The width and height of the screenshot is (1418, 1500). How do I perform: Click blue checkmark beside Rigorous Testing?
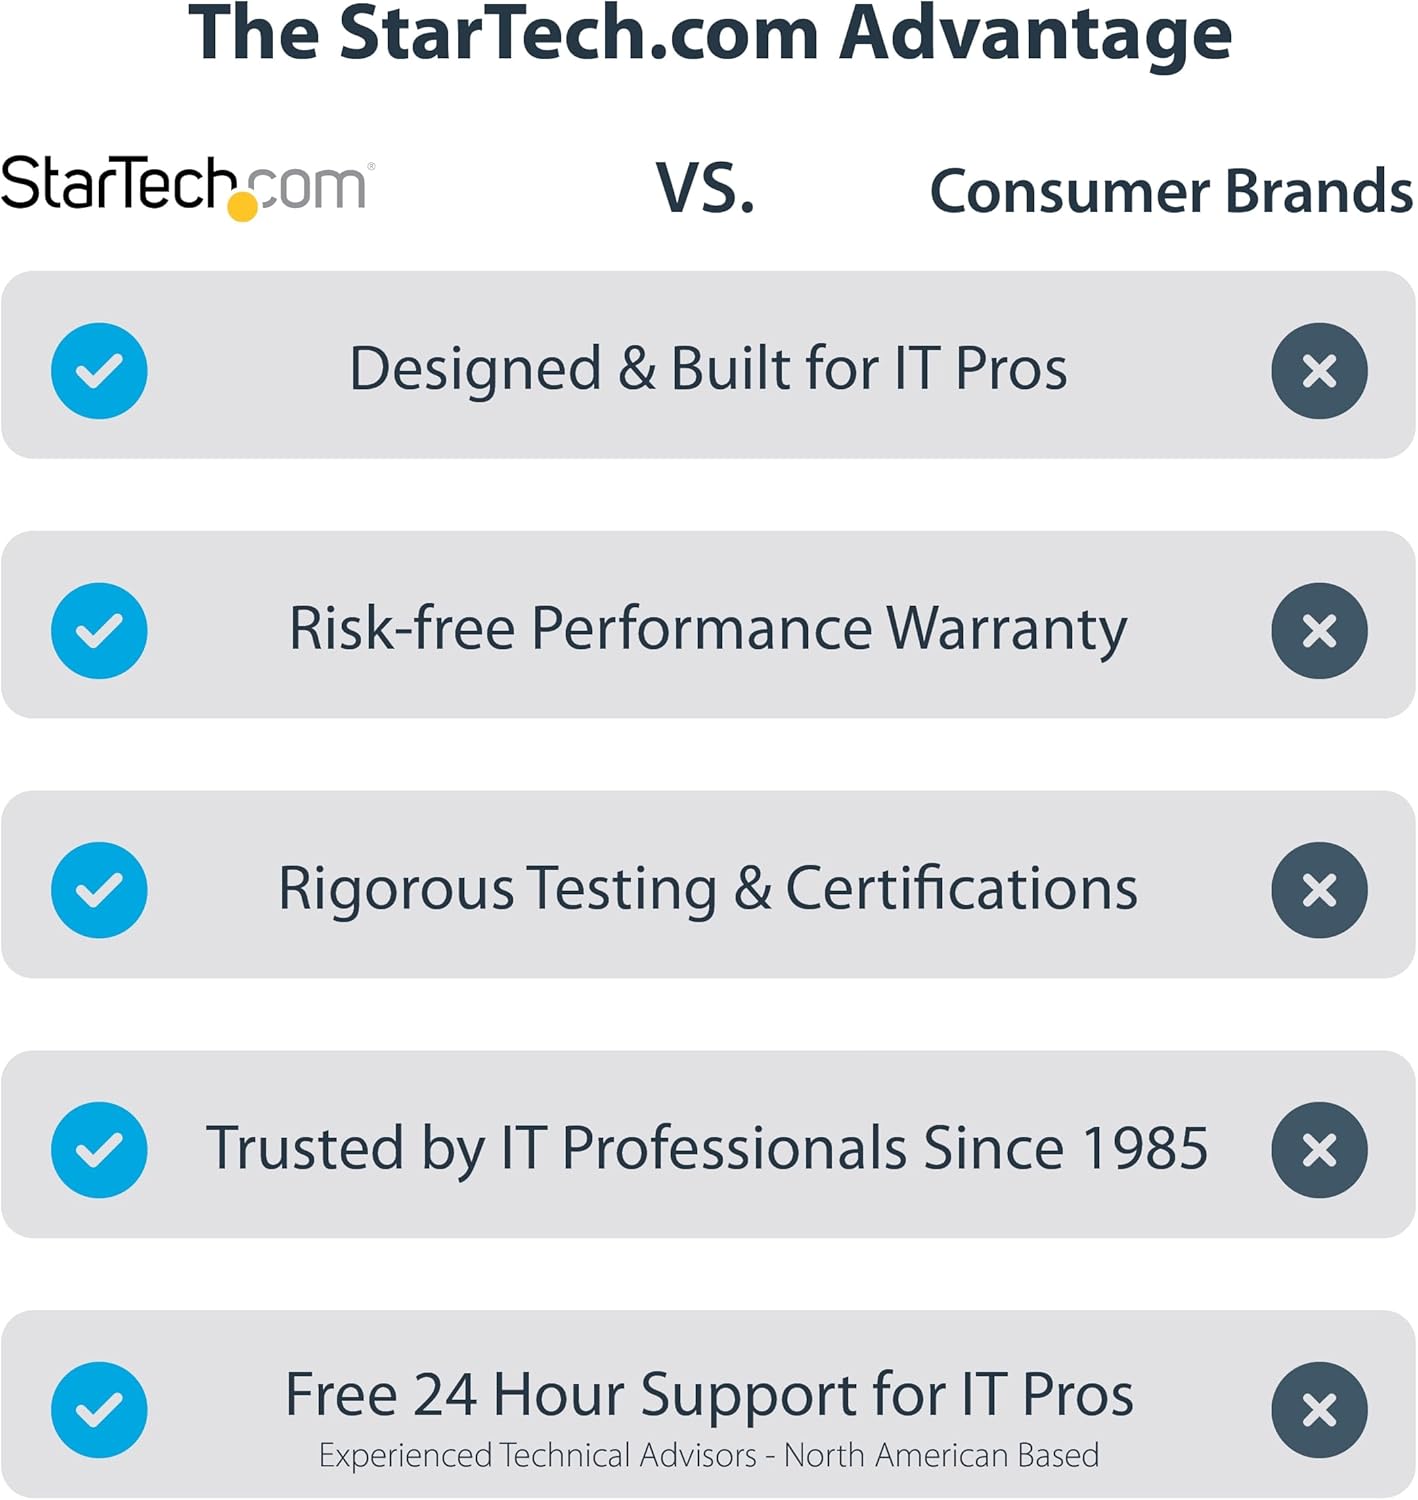[99, 890]
